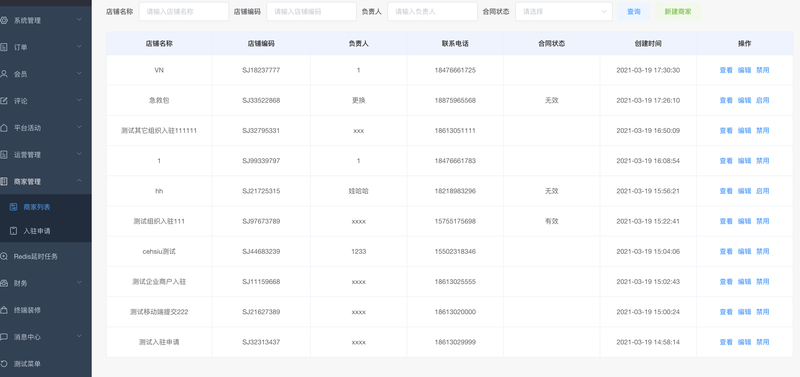The height and width of the screenshot is (377, 800).
Task: Select phone number 18875965568
Action: point(455,100)
